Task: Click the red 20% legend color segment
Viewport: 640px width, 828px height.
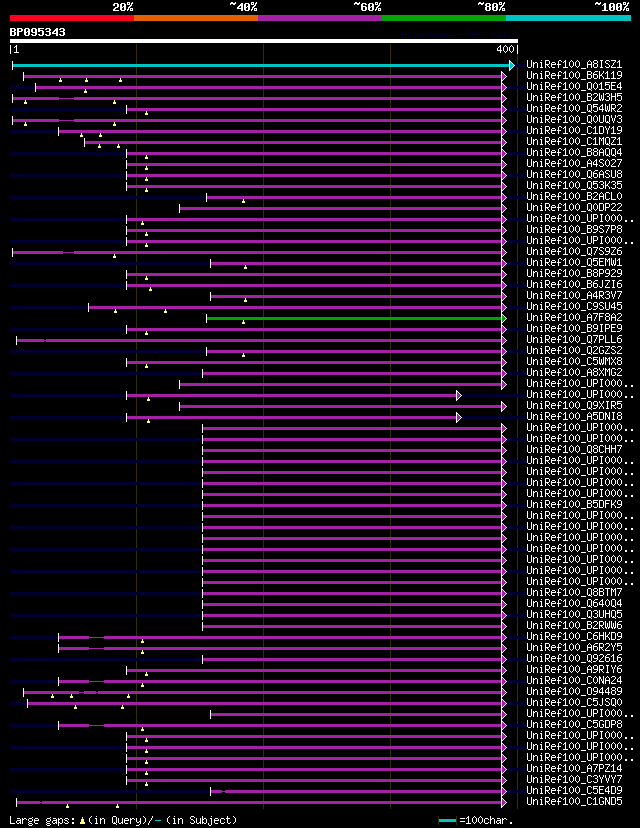Action: [x=72, y=18]
